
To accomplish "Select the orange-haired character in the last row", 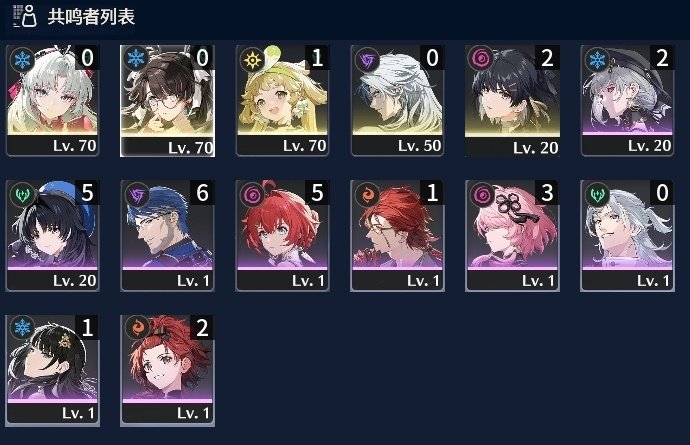I will [167, 370].
